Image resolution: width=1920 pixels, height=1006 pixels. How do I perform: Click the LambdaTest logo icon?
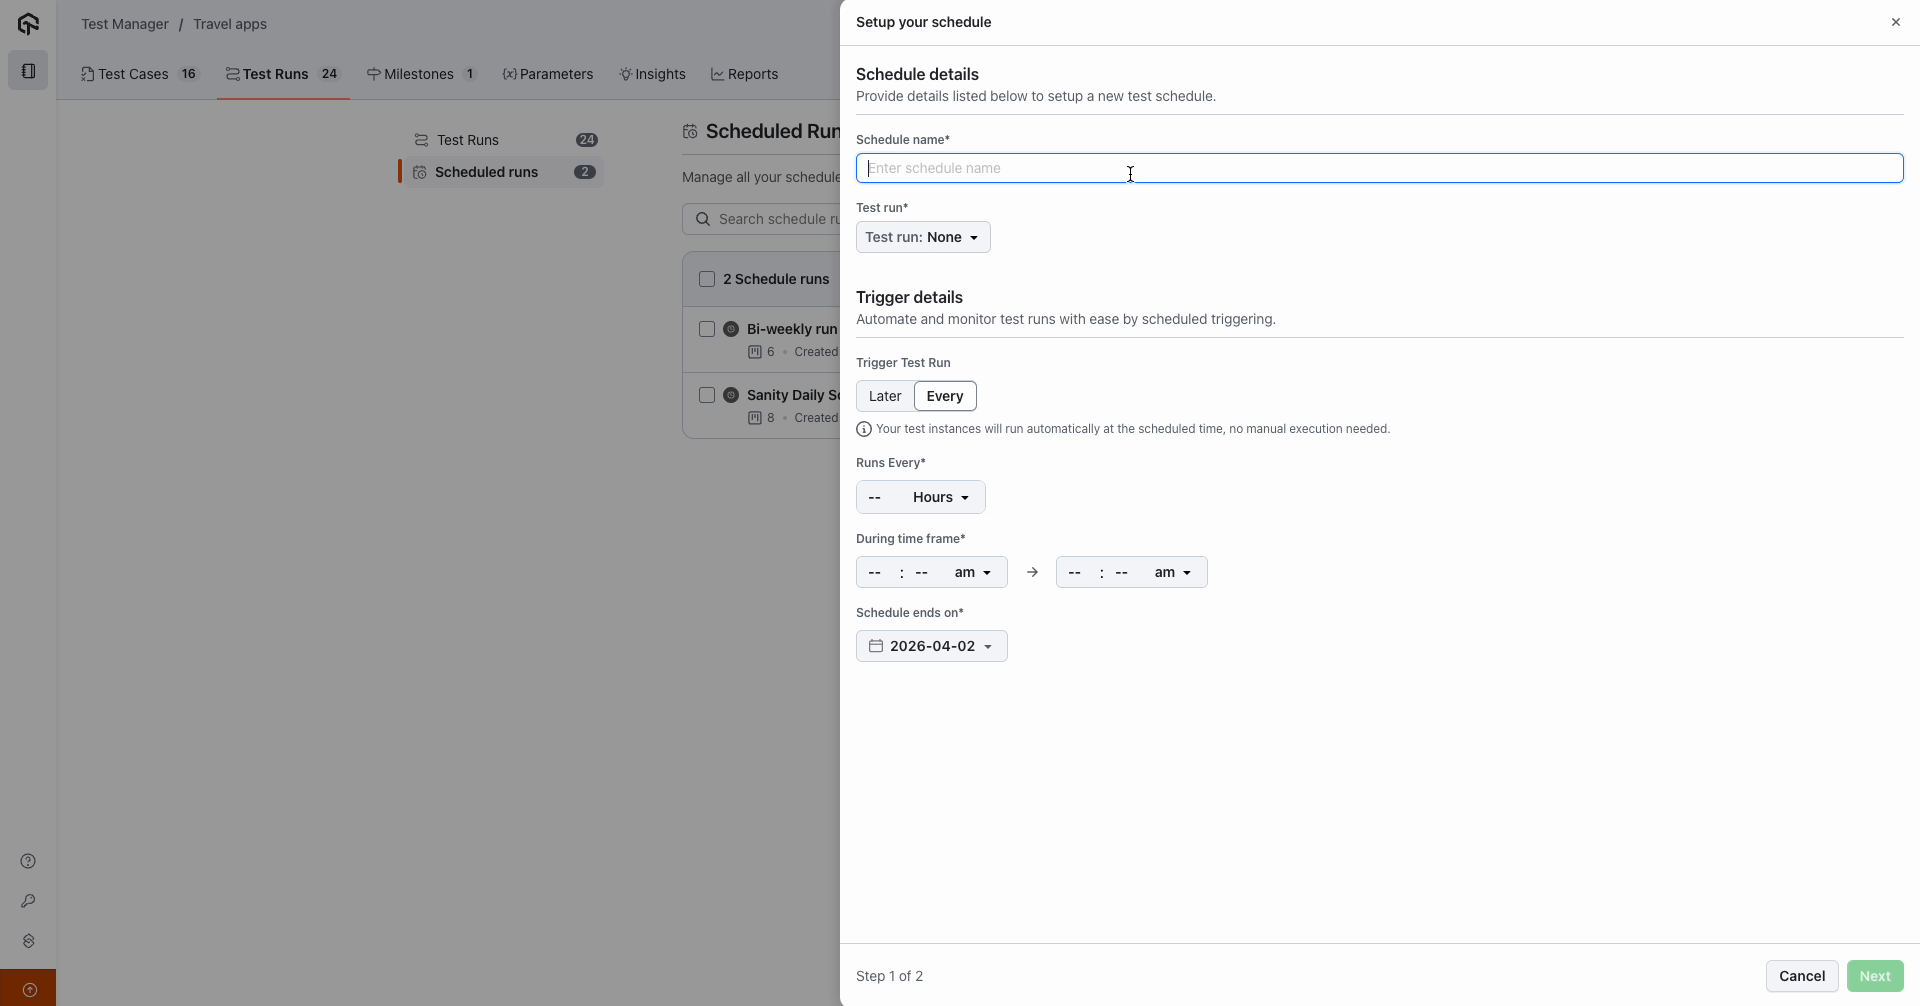[28, 24]
